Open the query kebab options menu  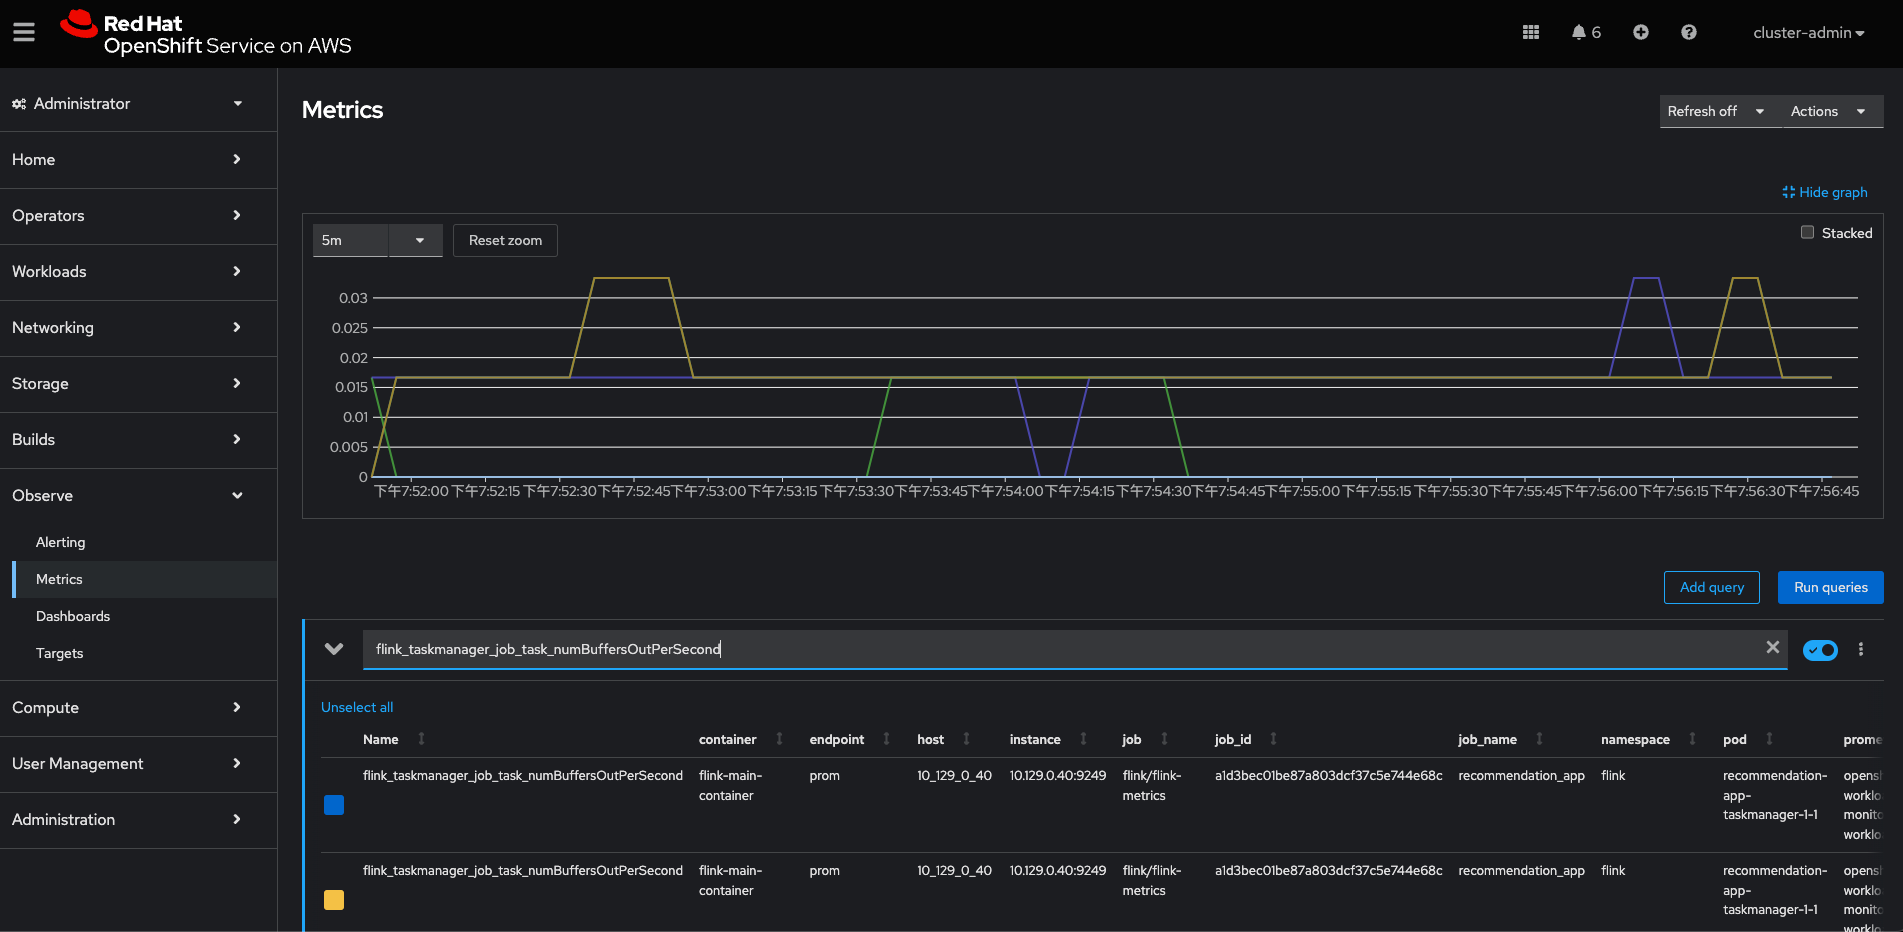(x=1860, y=649)
